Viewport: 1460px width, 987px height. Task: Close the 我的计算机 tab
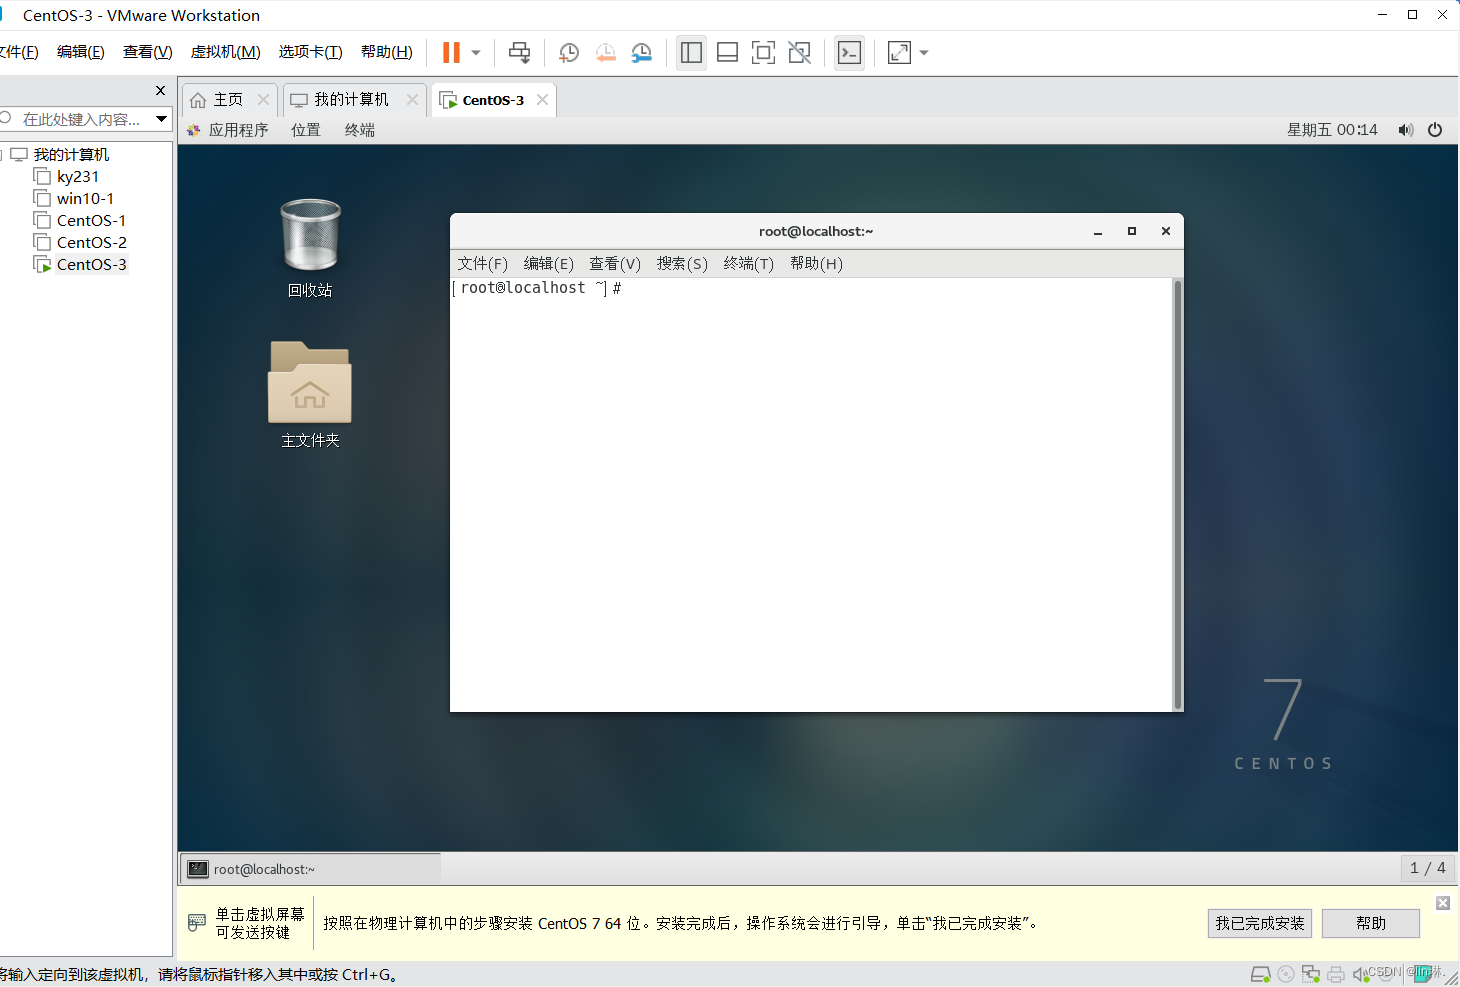coord(412,100)
